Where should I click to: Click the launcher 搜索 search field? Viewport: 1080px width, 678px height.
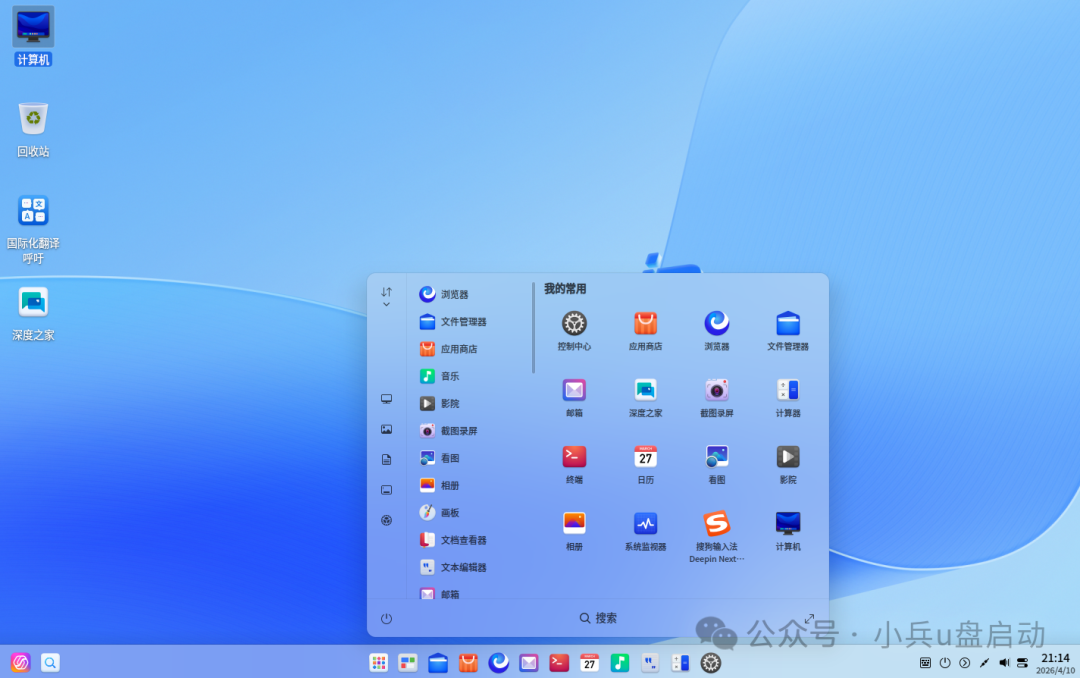coord(598,618)
